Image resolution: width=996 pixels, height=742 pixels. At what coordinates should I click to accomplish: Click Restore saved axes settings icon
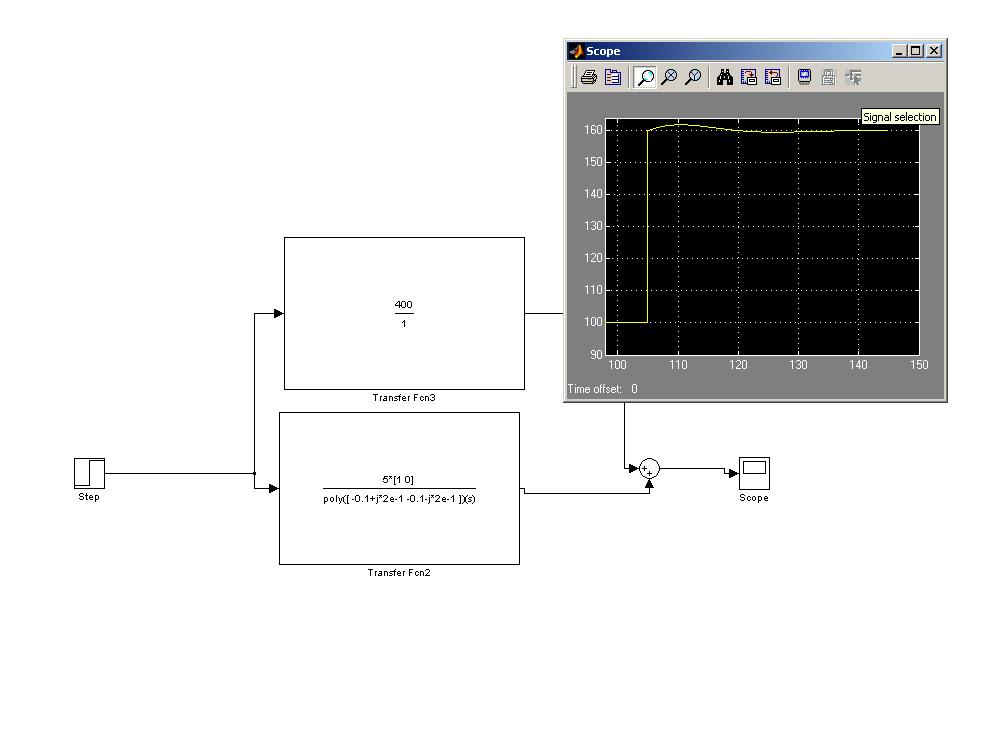tap(773, 78)
